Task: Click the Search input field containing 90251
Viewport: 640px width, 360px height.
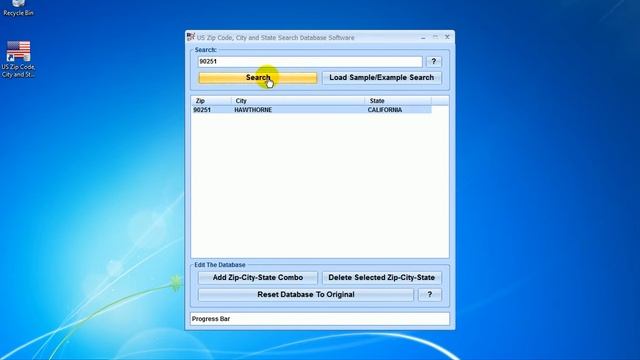Action: [x=310, y=62]
